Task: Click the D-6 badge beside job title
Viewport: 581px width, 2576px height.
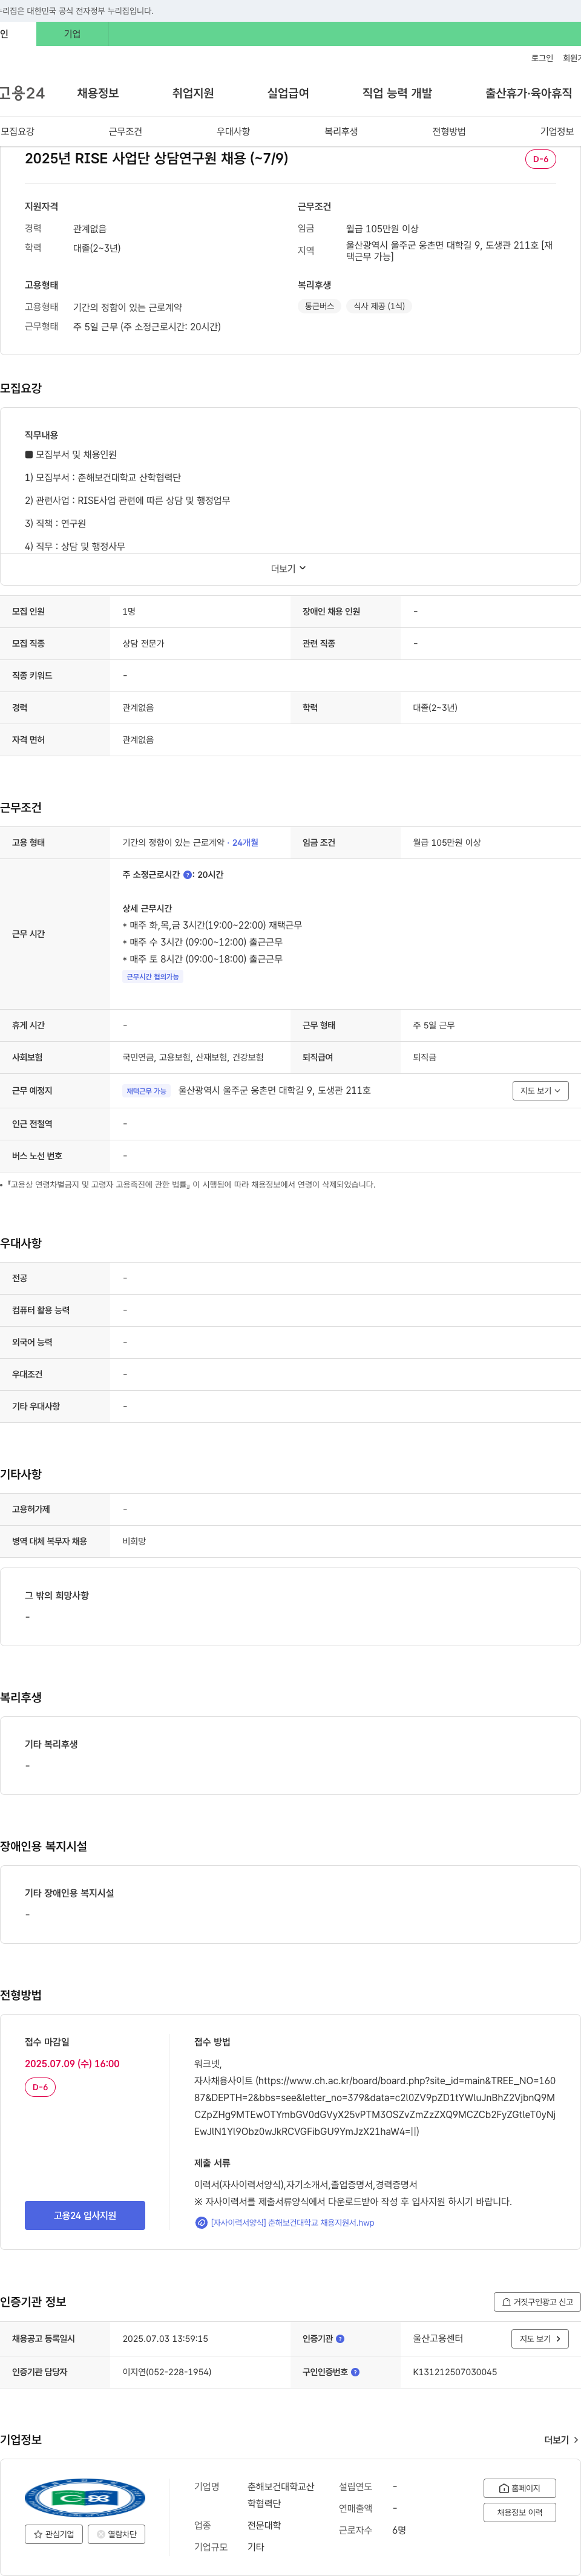Action: coord(540,159)
